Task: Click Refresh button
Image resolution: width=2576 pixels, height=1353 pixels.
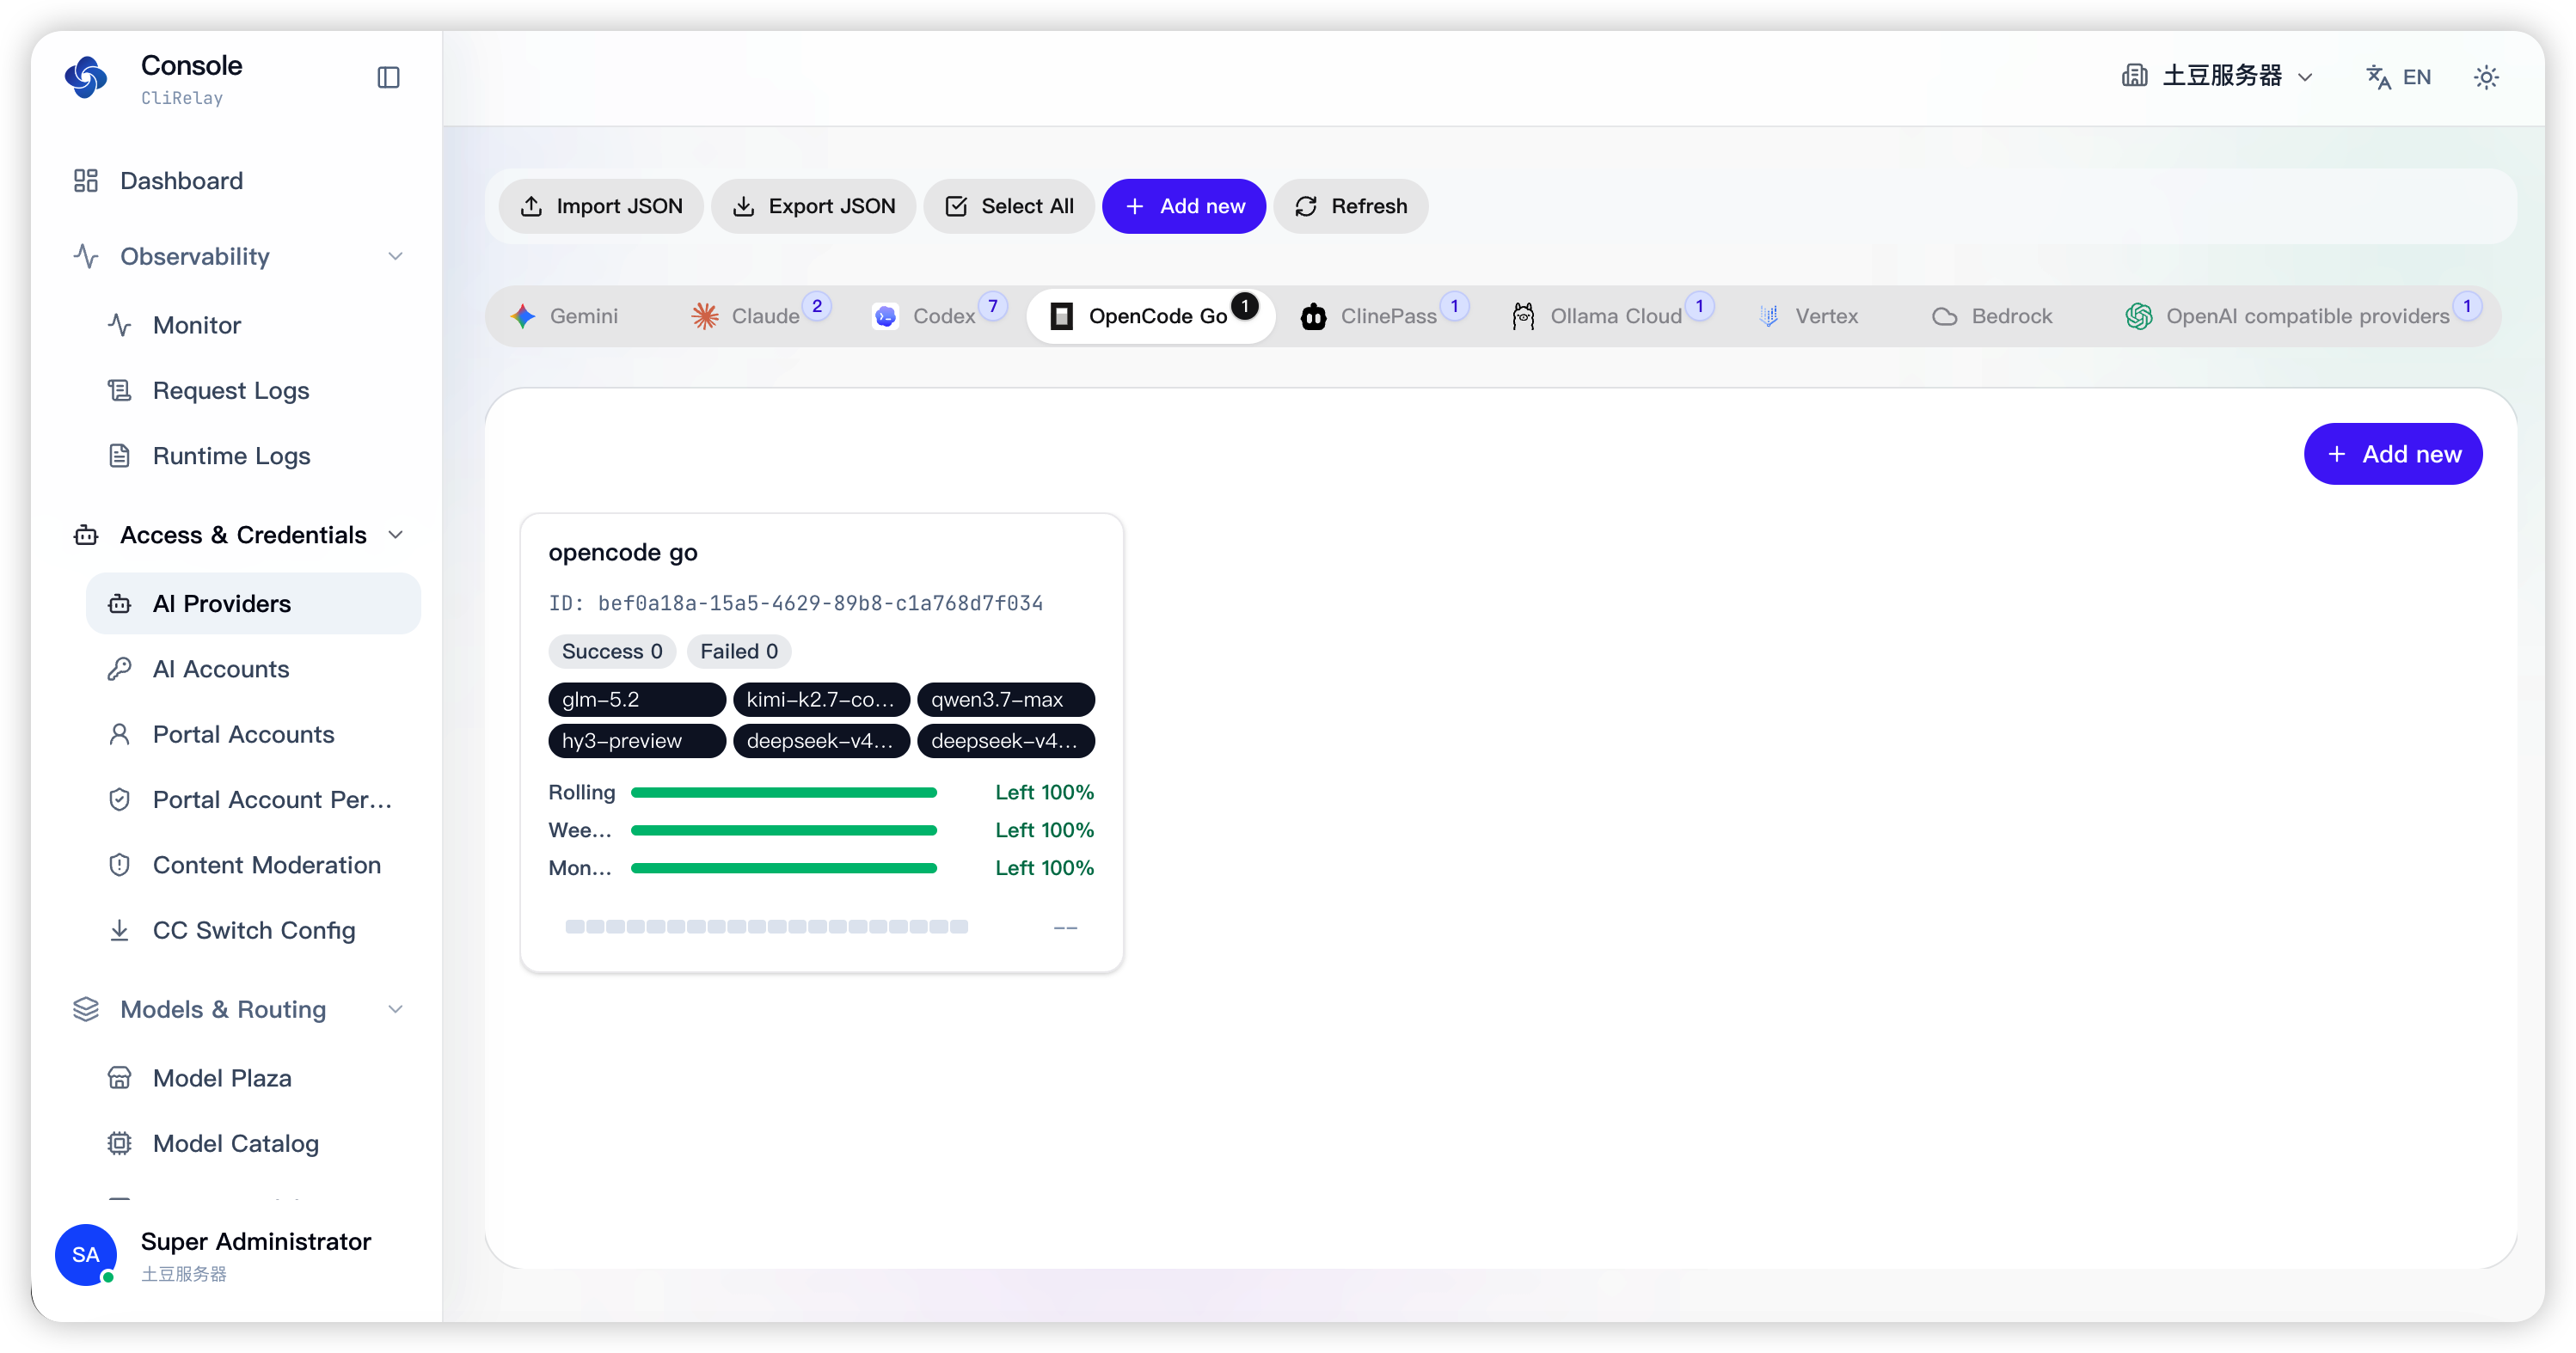Action: 1350,206
